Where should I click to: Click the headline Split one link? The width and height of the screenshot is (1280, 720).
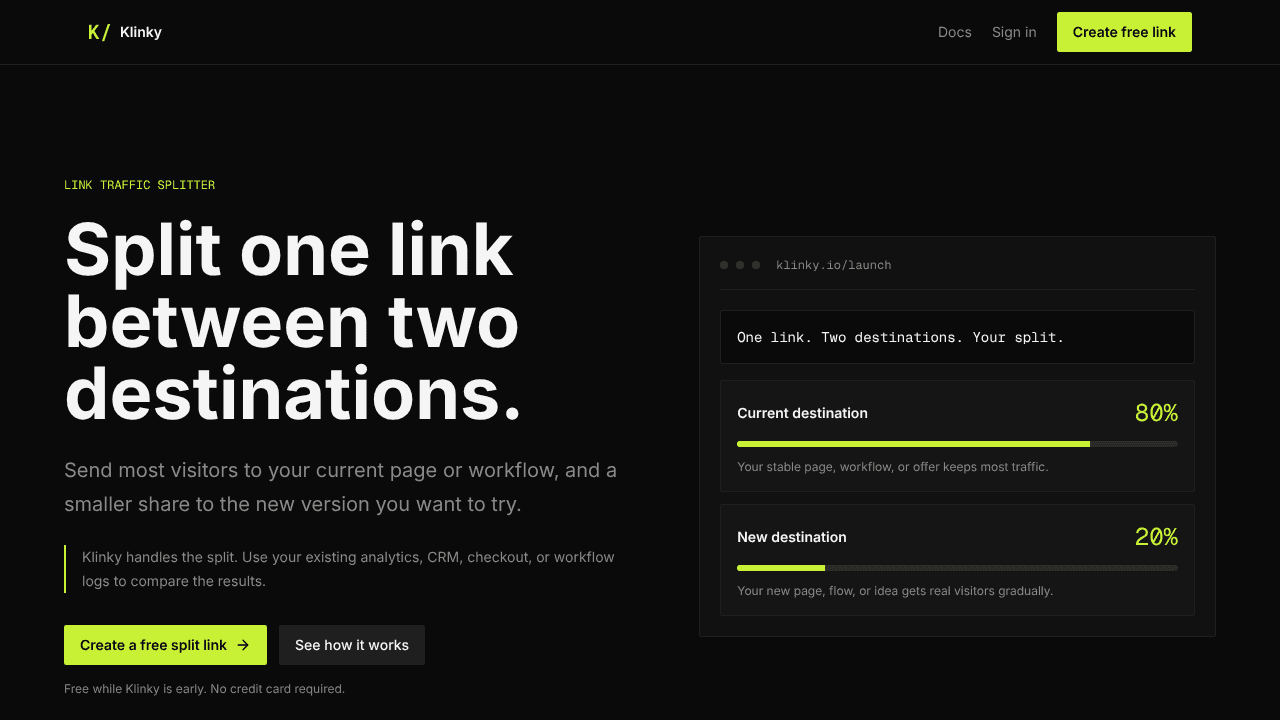(289, 250)
